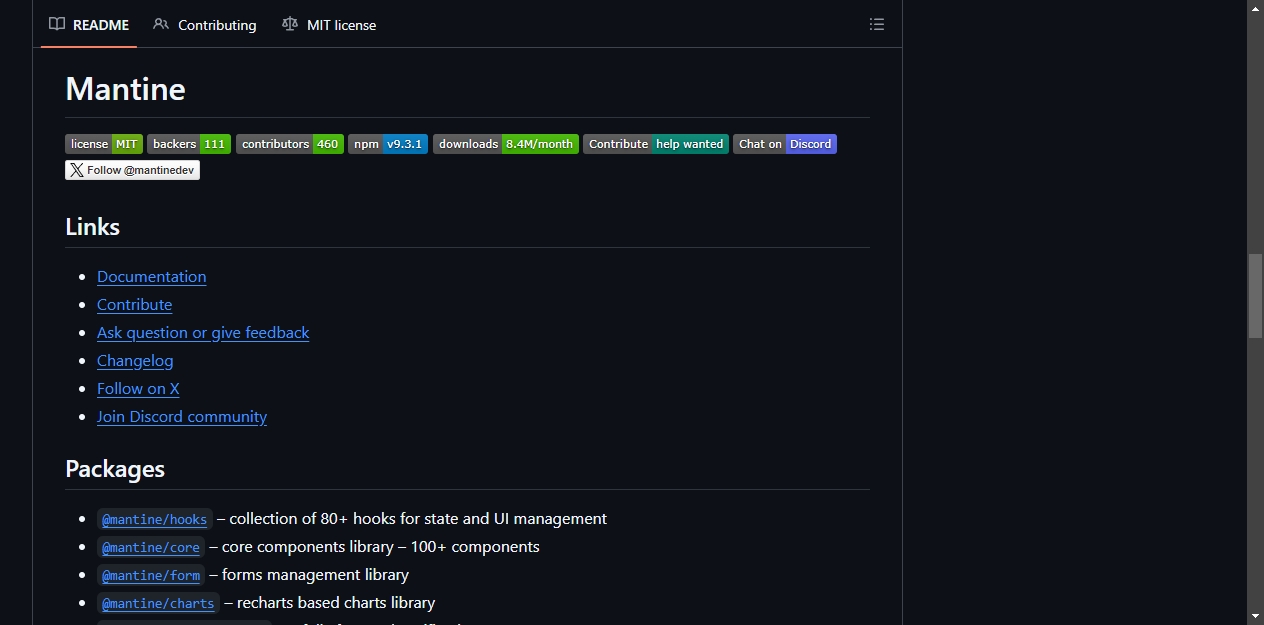Click the Follow @mantinedev X button

133,170
